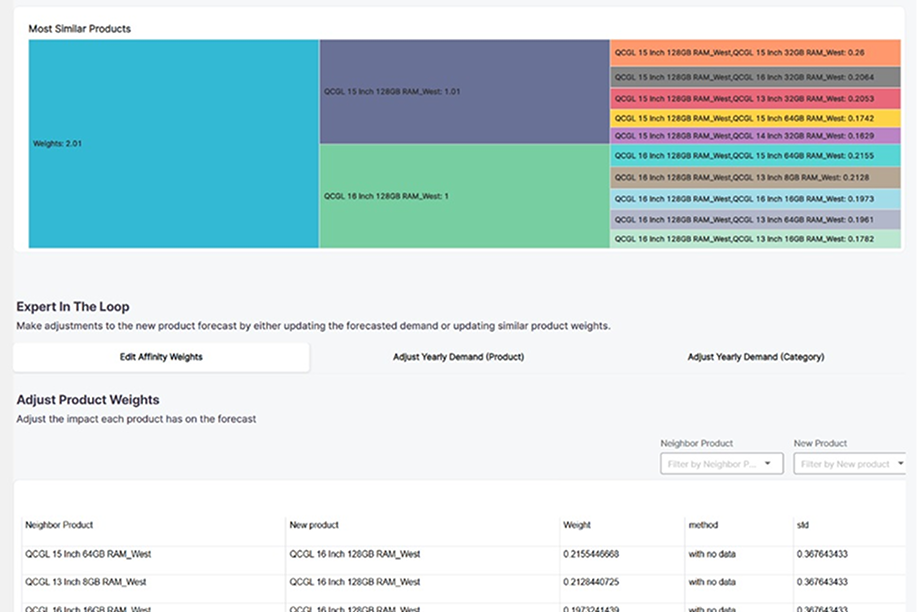
Task: Select the QCGL 15 Inch 128GB RAM_West: 1.01 block
Action: coord(464,92)
